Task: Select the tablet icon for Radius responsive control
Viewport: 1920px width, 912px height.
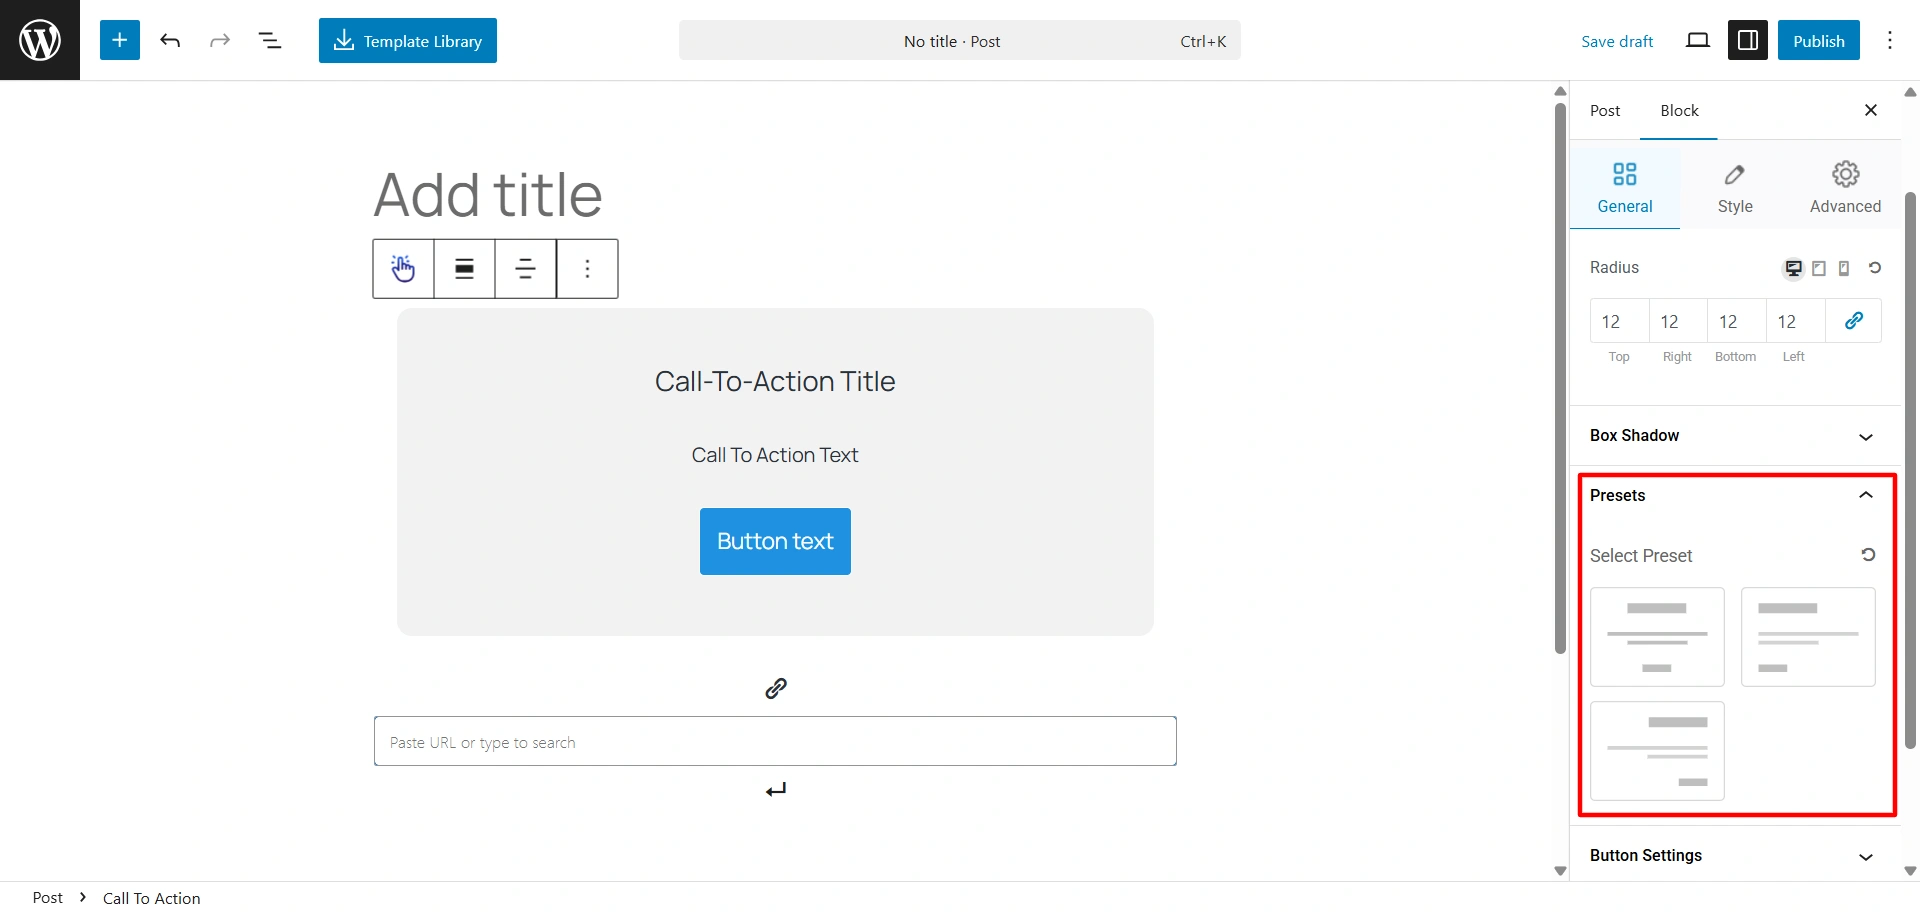Action: (x=1819, y=268)
